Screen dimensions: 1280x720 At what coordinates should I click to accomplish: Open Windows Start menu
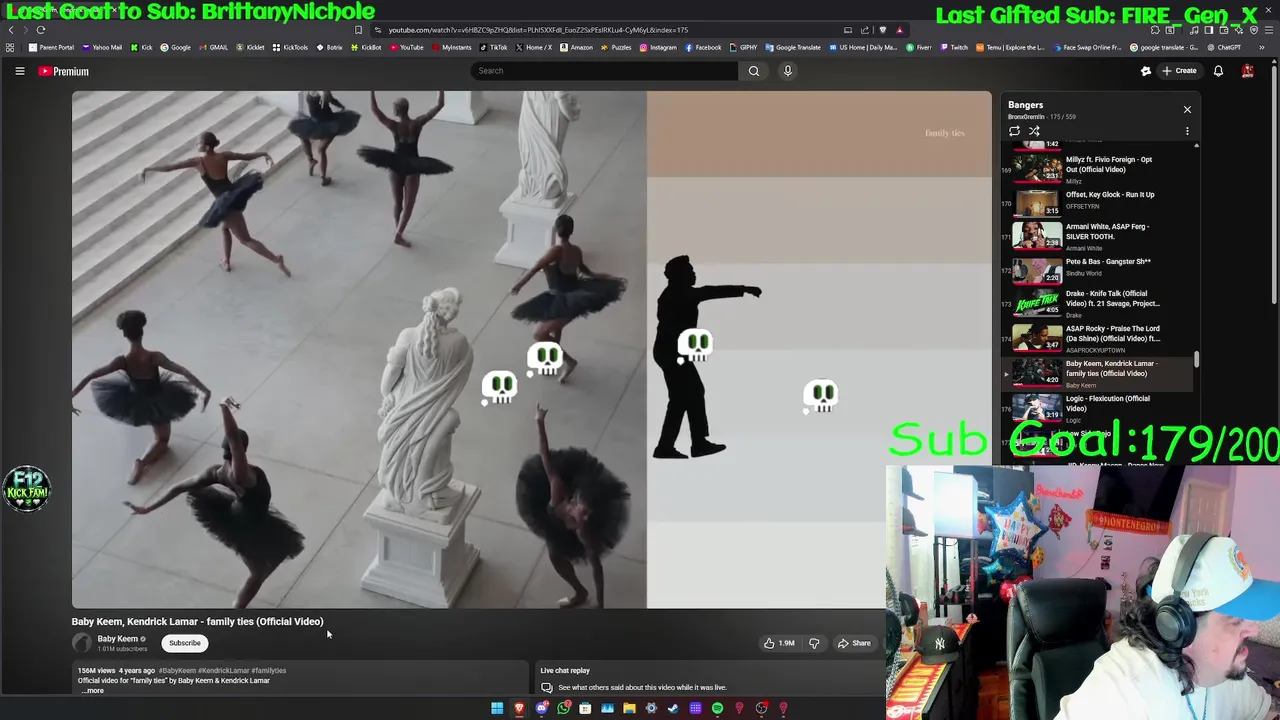point(497,708)
